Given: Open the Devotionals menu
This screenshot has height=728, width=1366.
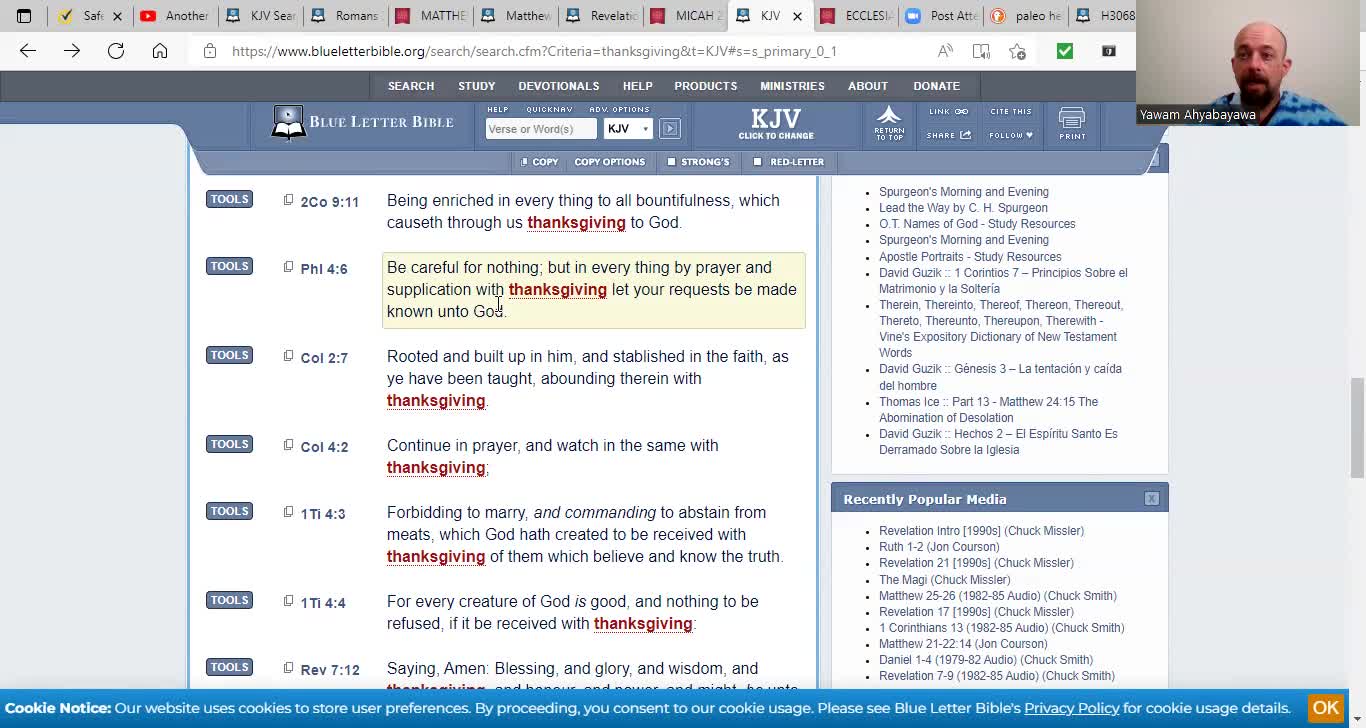Looking at the screenshot, I should (x=559, y=86).
